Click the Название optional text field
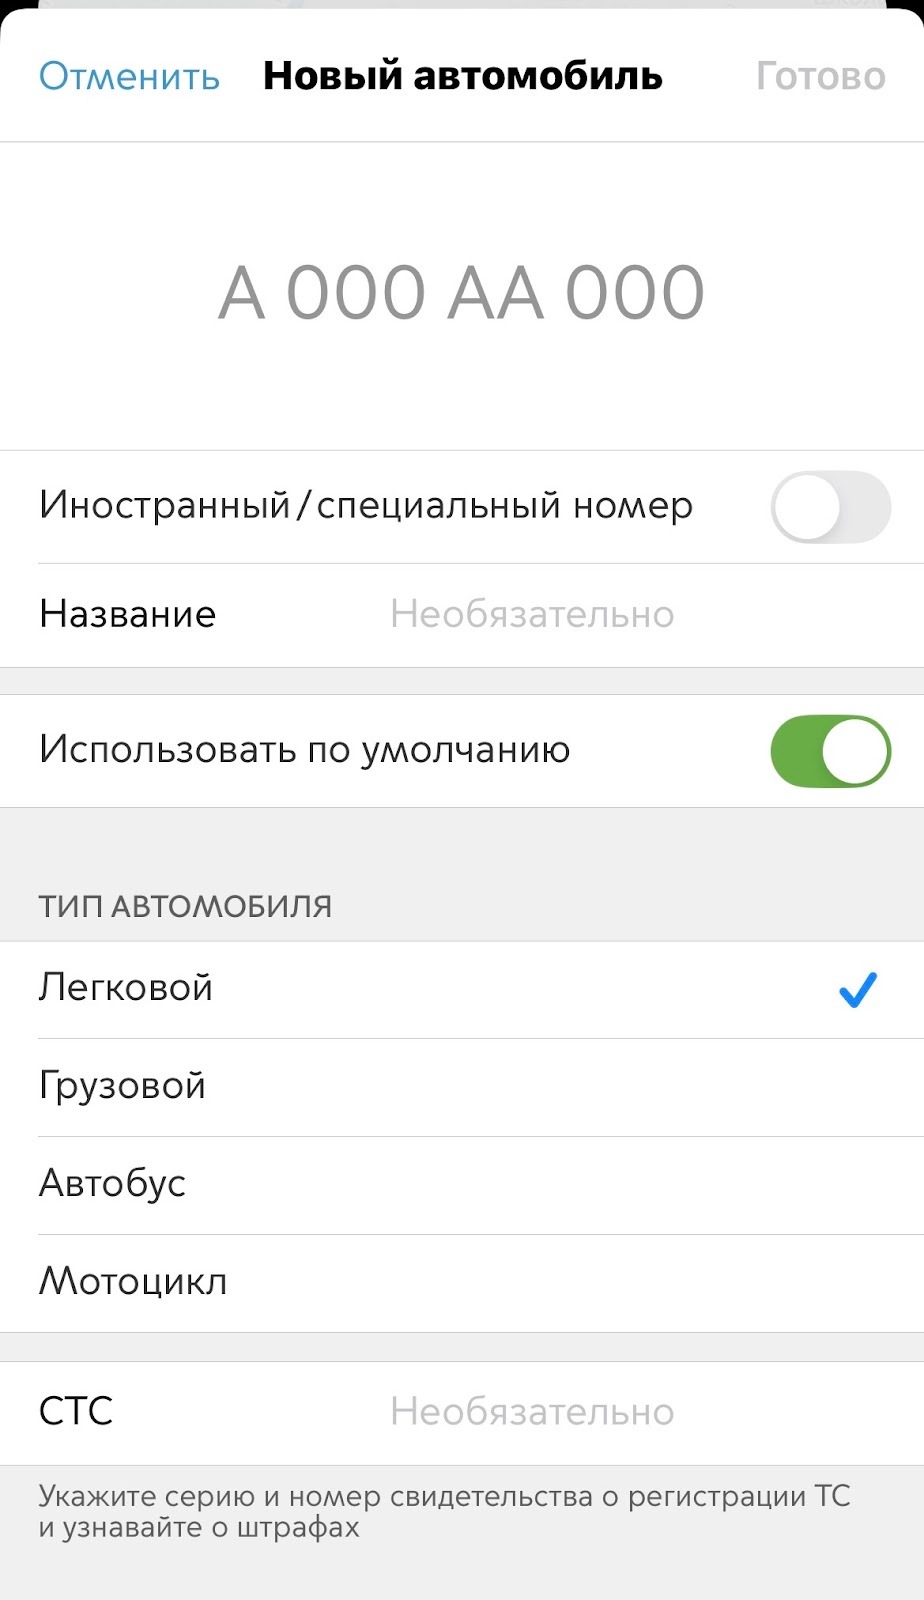924x1600 pixels. 532,614
